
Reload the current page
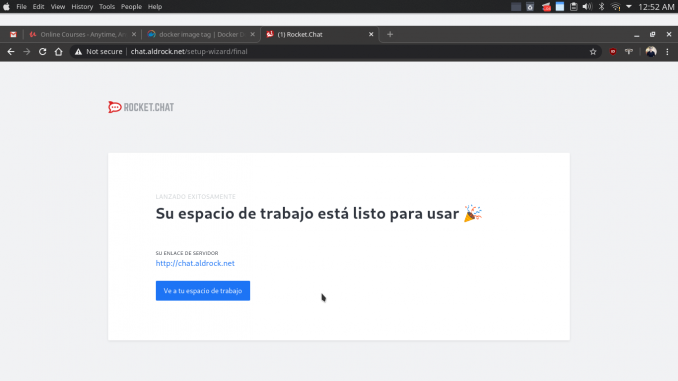(42, 51)
